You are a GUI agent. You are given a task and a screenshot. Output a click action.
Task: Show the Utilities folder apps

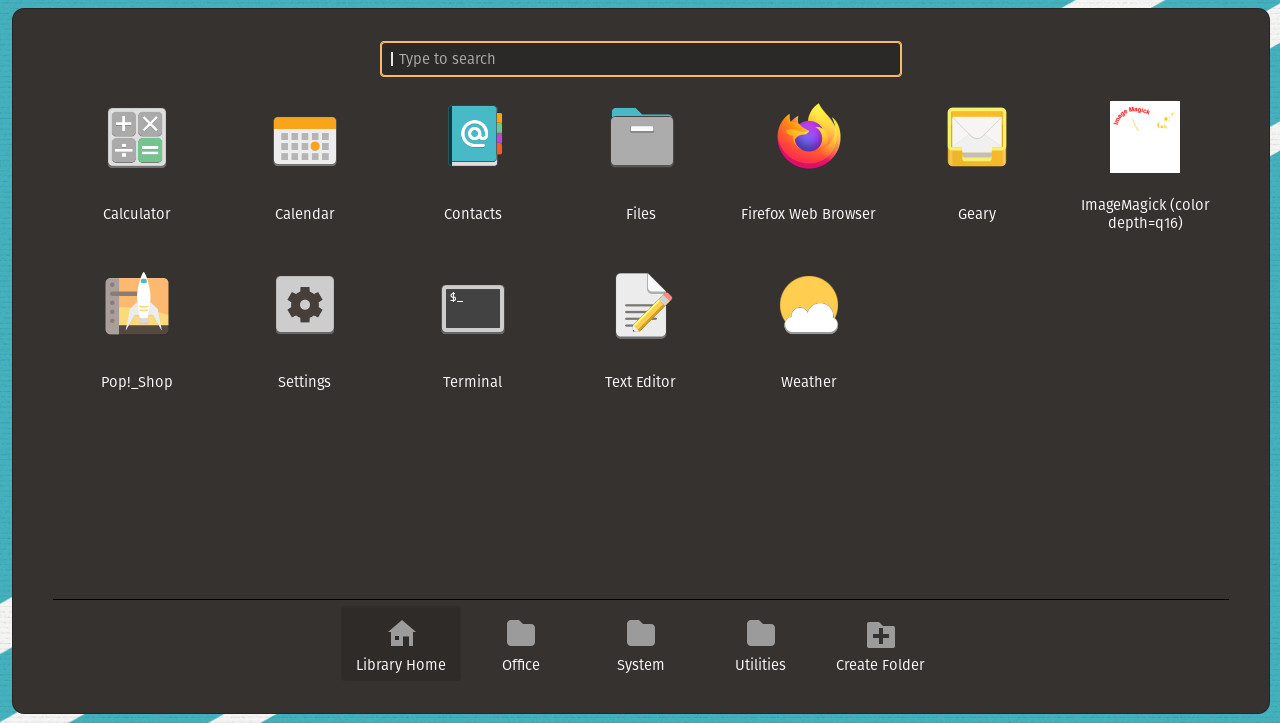pos(761,644)
